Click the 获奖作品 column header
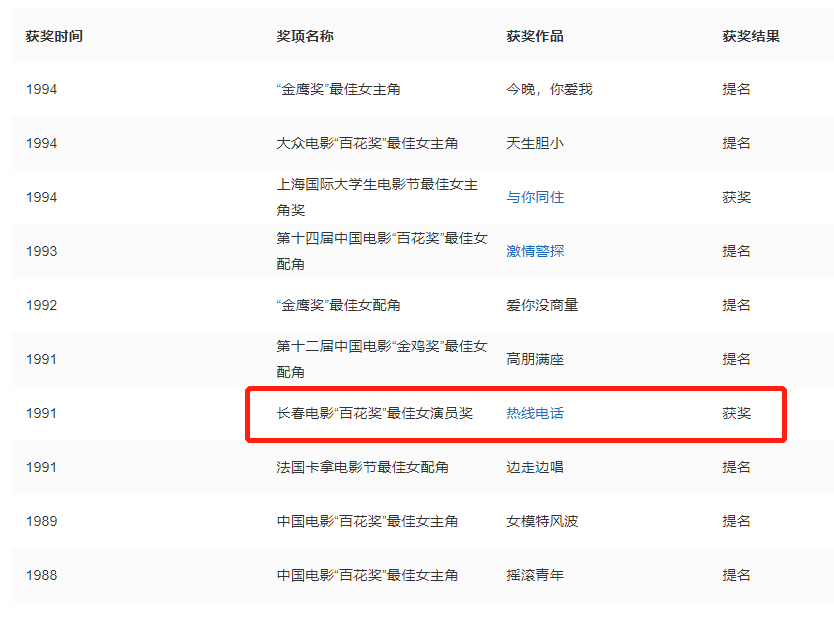 click(x=535, y=36)
